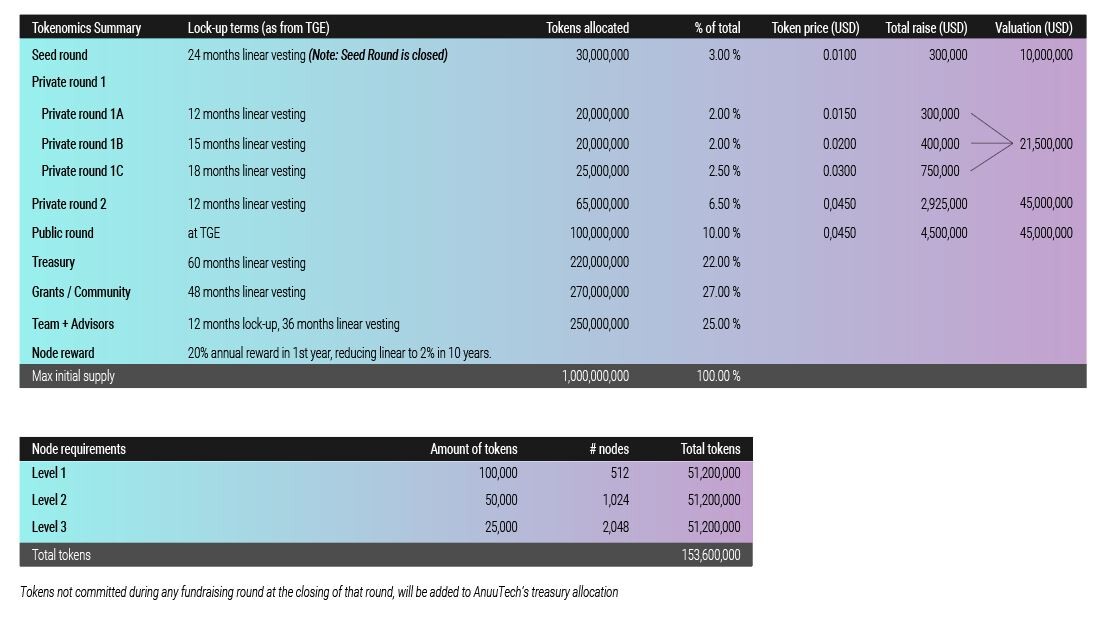
Task: Click the Team + Advisors row label
Action: [x=73, y=324]
